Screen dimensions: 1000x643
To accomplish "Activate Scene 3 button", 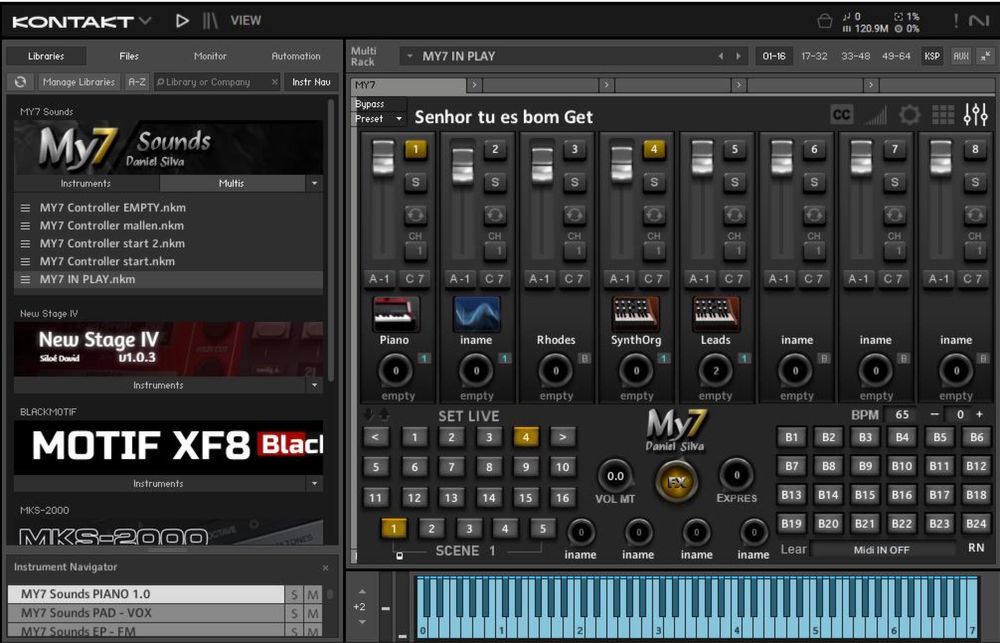I will (469, 528).
